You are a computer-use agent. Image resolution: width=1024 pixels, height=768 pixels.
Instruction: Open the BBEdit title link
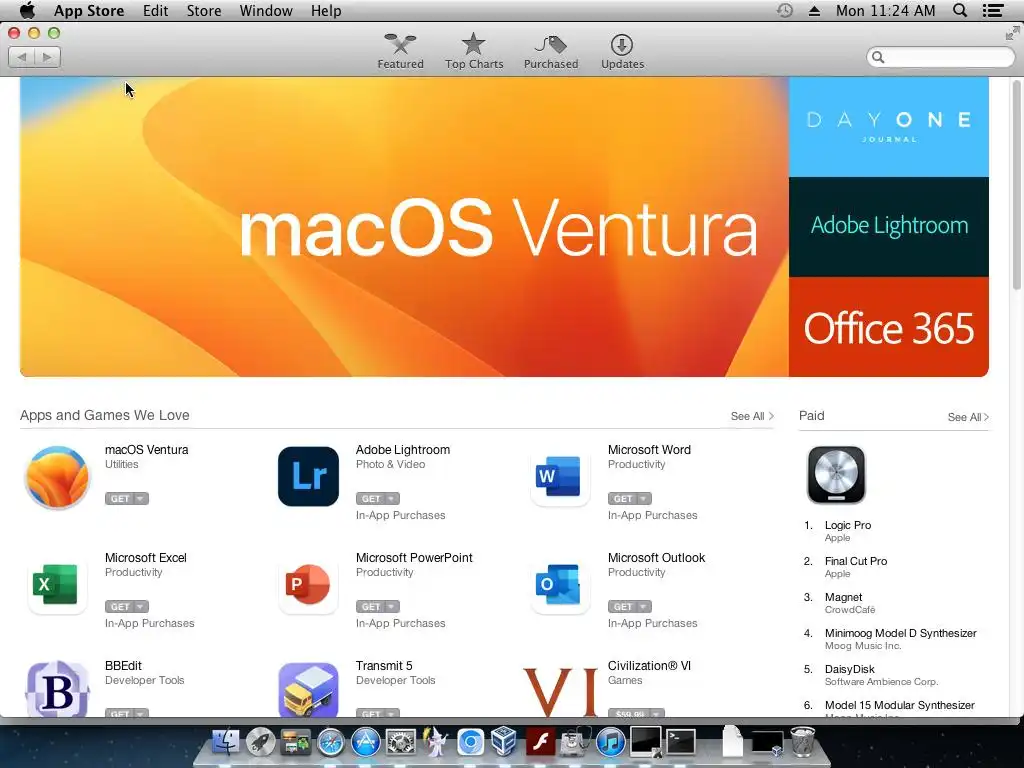coord(123,665)
